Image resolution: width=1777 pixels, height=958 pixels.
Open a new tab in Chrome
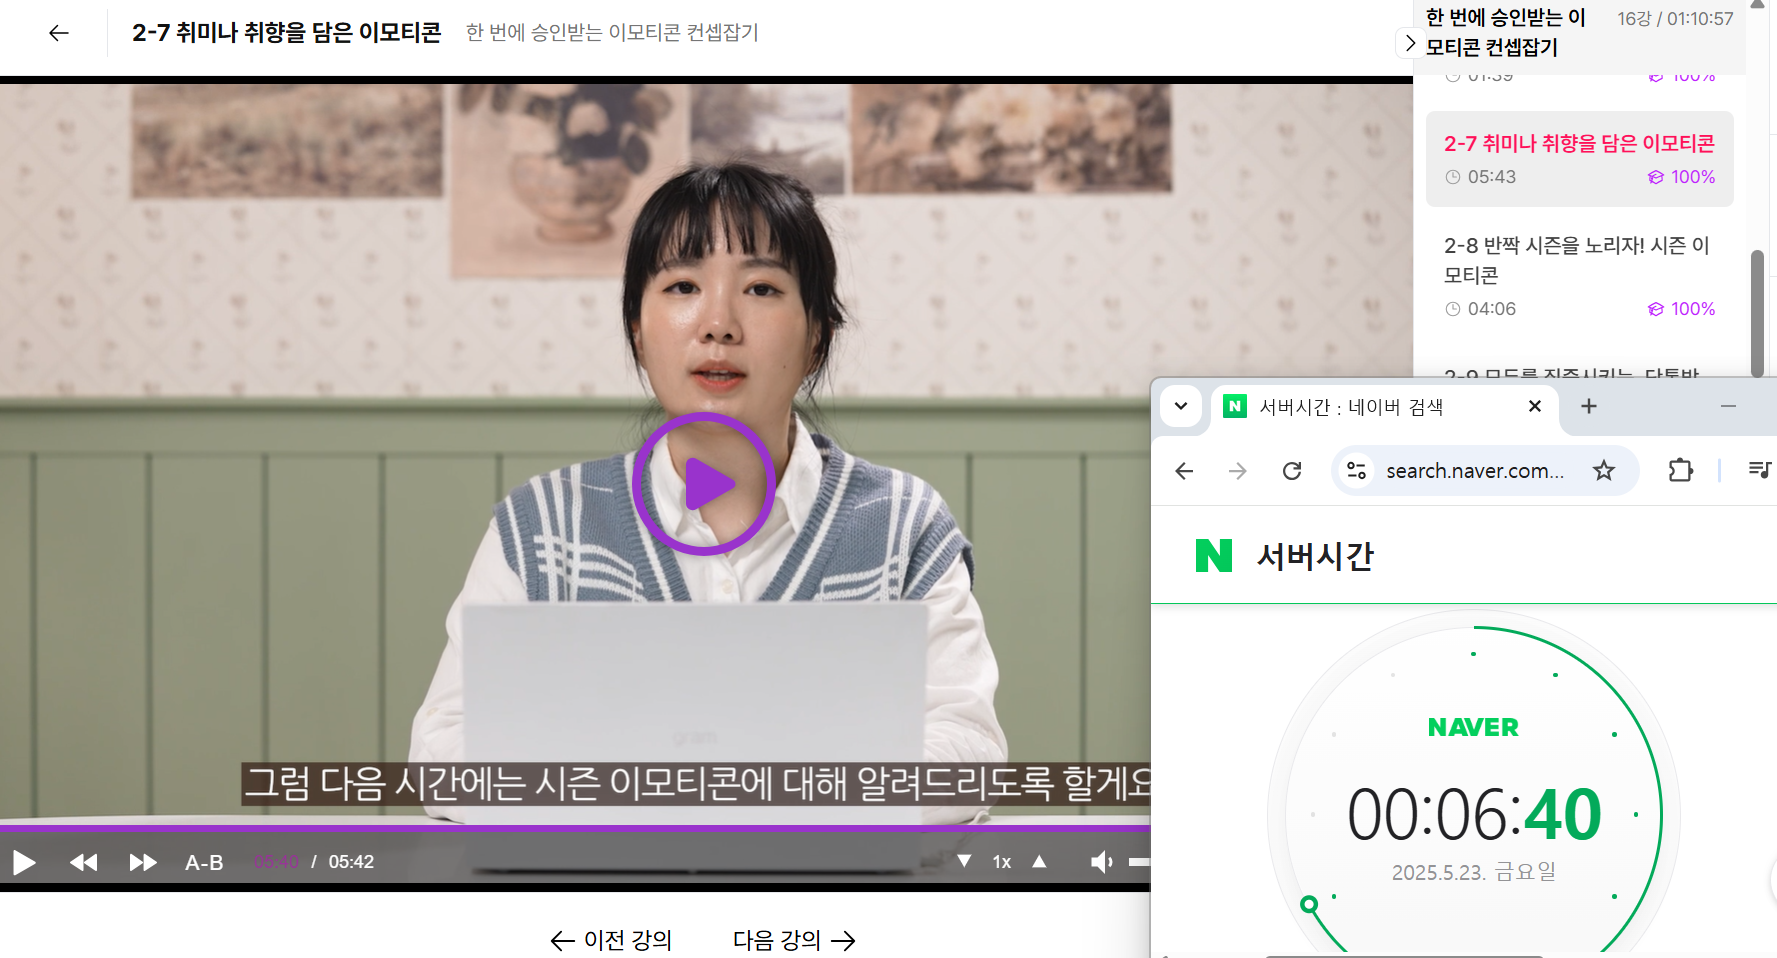(x=1589, y=406)
